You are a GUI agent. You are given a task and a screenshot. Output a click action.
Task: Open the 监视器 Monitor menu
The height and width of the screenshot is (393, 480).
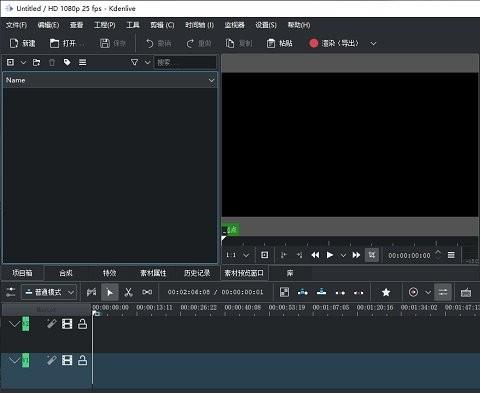tap(234, 25)
